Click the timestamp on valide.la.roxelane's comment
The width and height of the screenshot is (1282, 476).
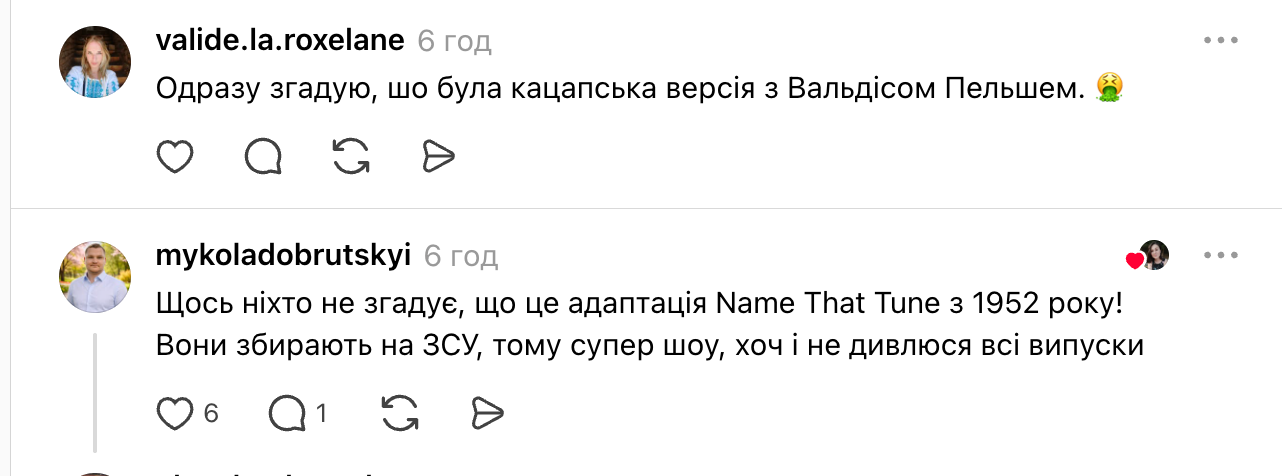454,41
